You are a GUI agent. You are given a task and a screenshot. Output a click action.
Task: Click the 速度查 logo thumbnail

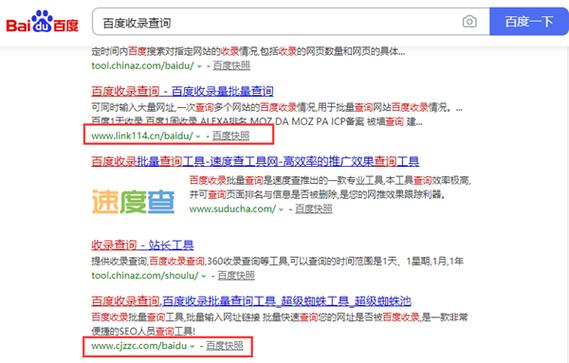click(x=133, y=201)
